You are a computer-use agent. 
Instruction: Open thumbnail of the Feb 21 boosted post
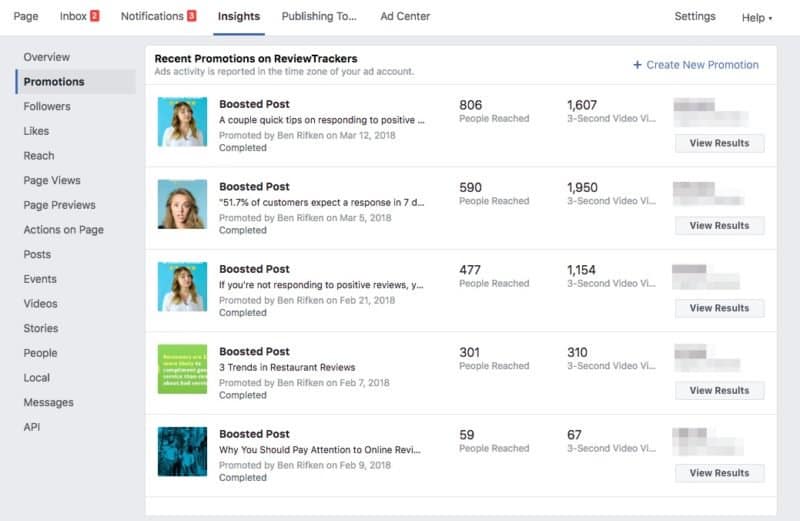[x=182, y=286]
